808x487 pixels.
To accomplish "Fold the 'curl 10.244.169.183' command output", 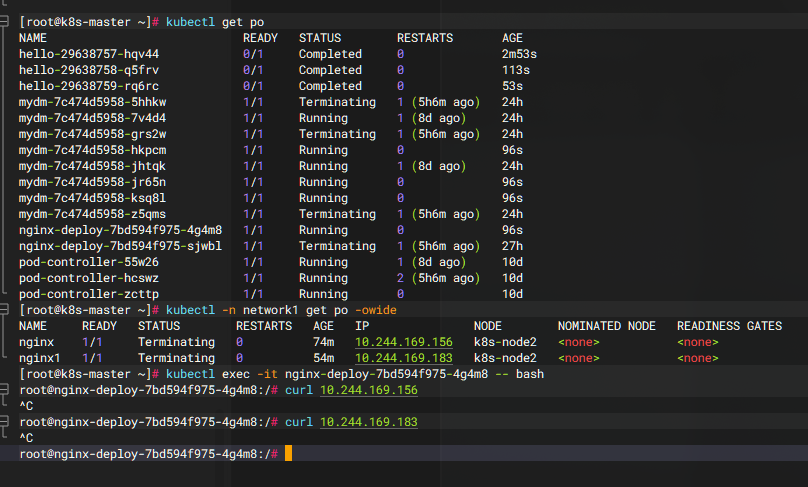I will click(x=4, y=421).
